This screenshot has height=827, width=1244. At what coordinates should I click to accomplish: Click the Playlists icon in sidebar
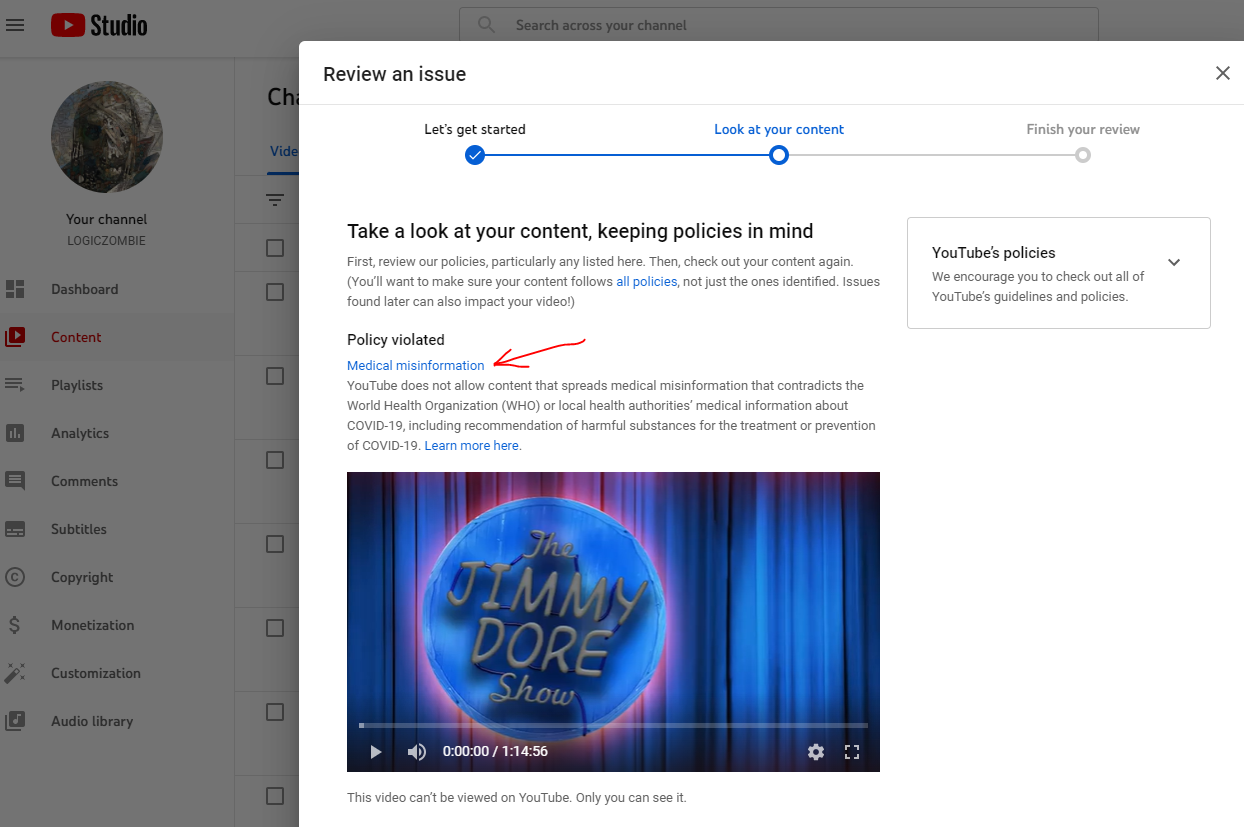[x=15, y=385]
